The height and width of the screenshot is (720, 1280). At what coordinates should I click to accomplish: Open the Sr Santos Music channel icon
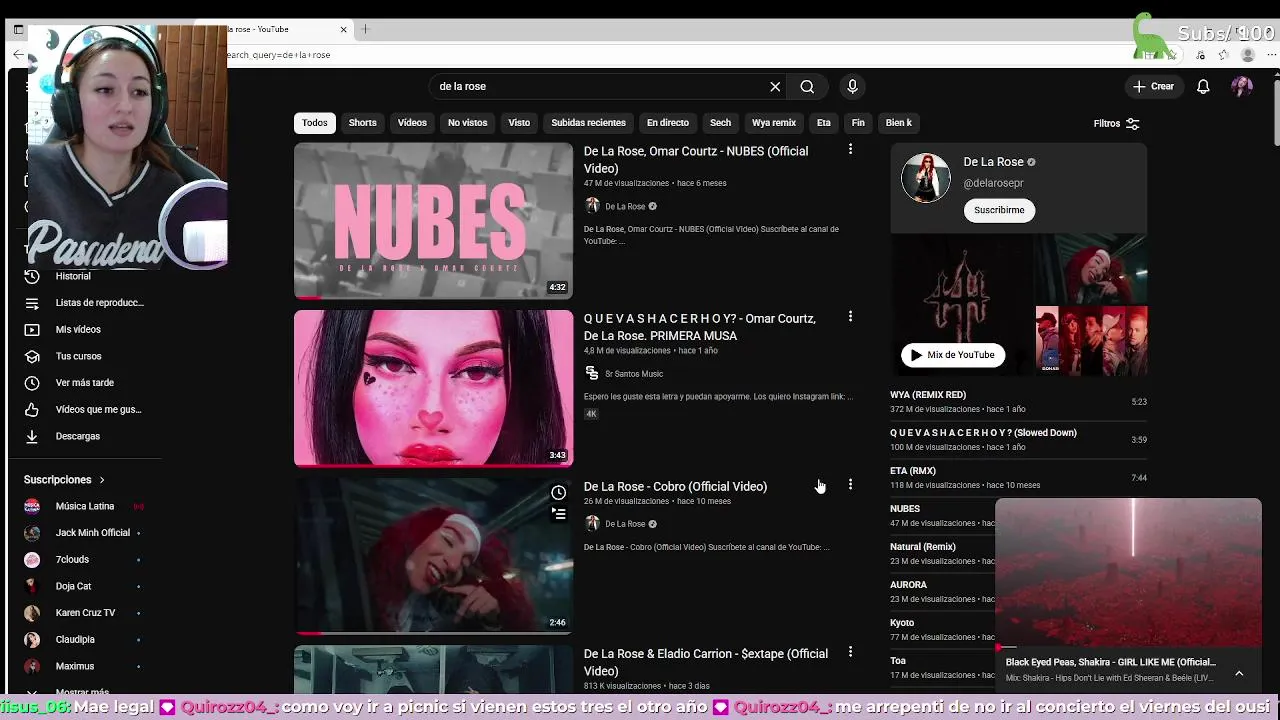pyautogui.click(x=592, y=374)
